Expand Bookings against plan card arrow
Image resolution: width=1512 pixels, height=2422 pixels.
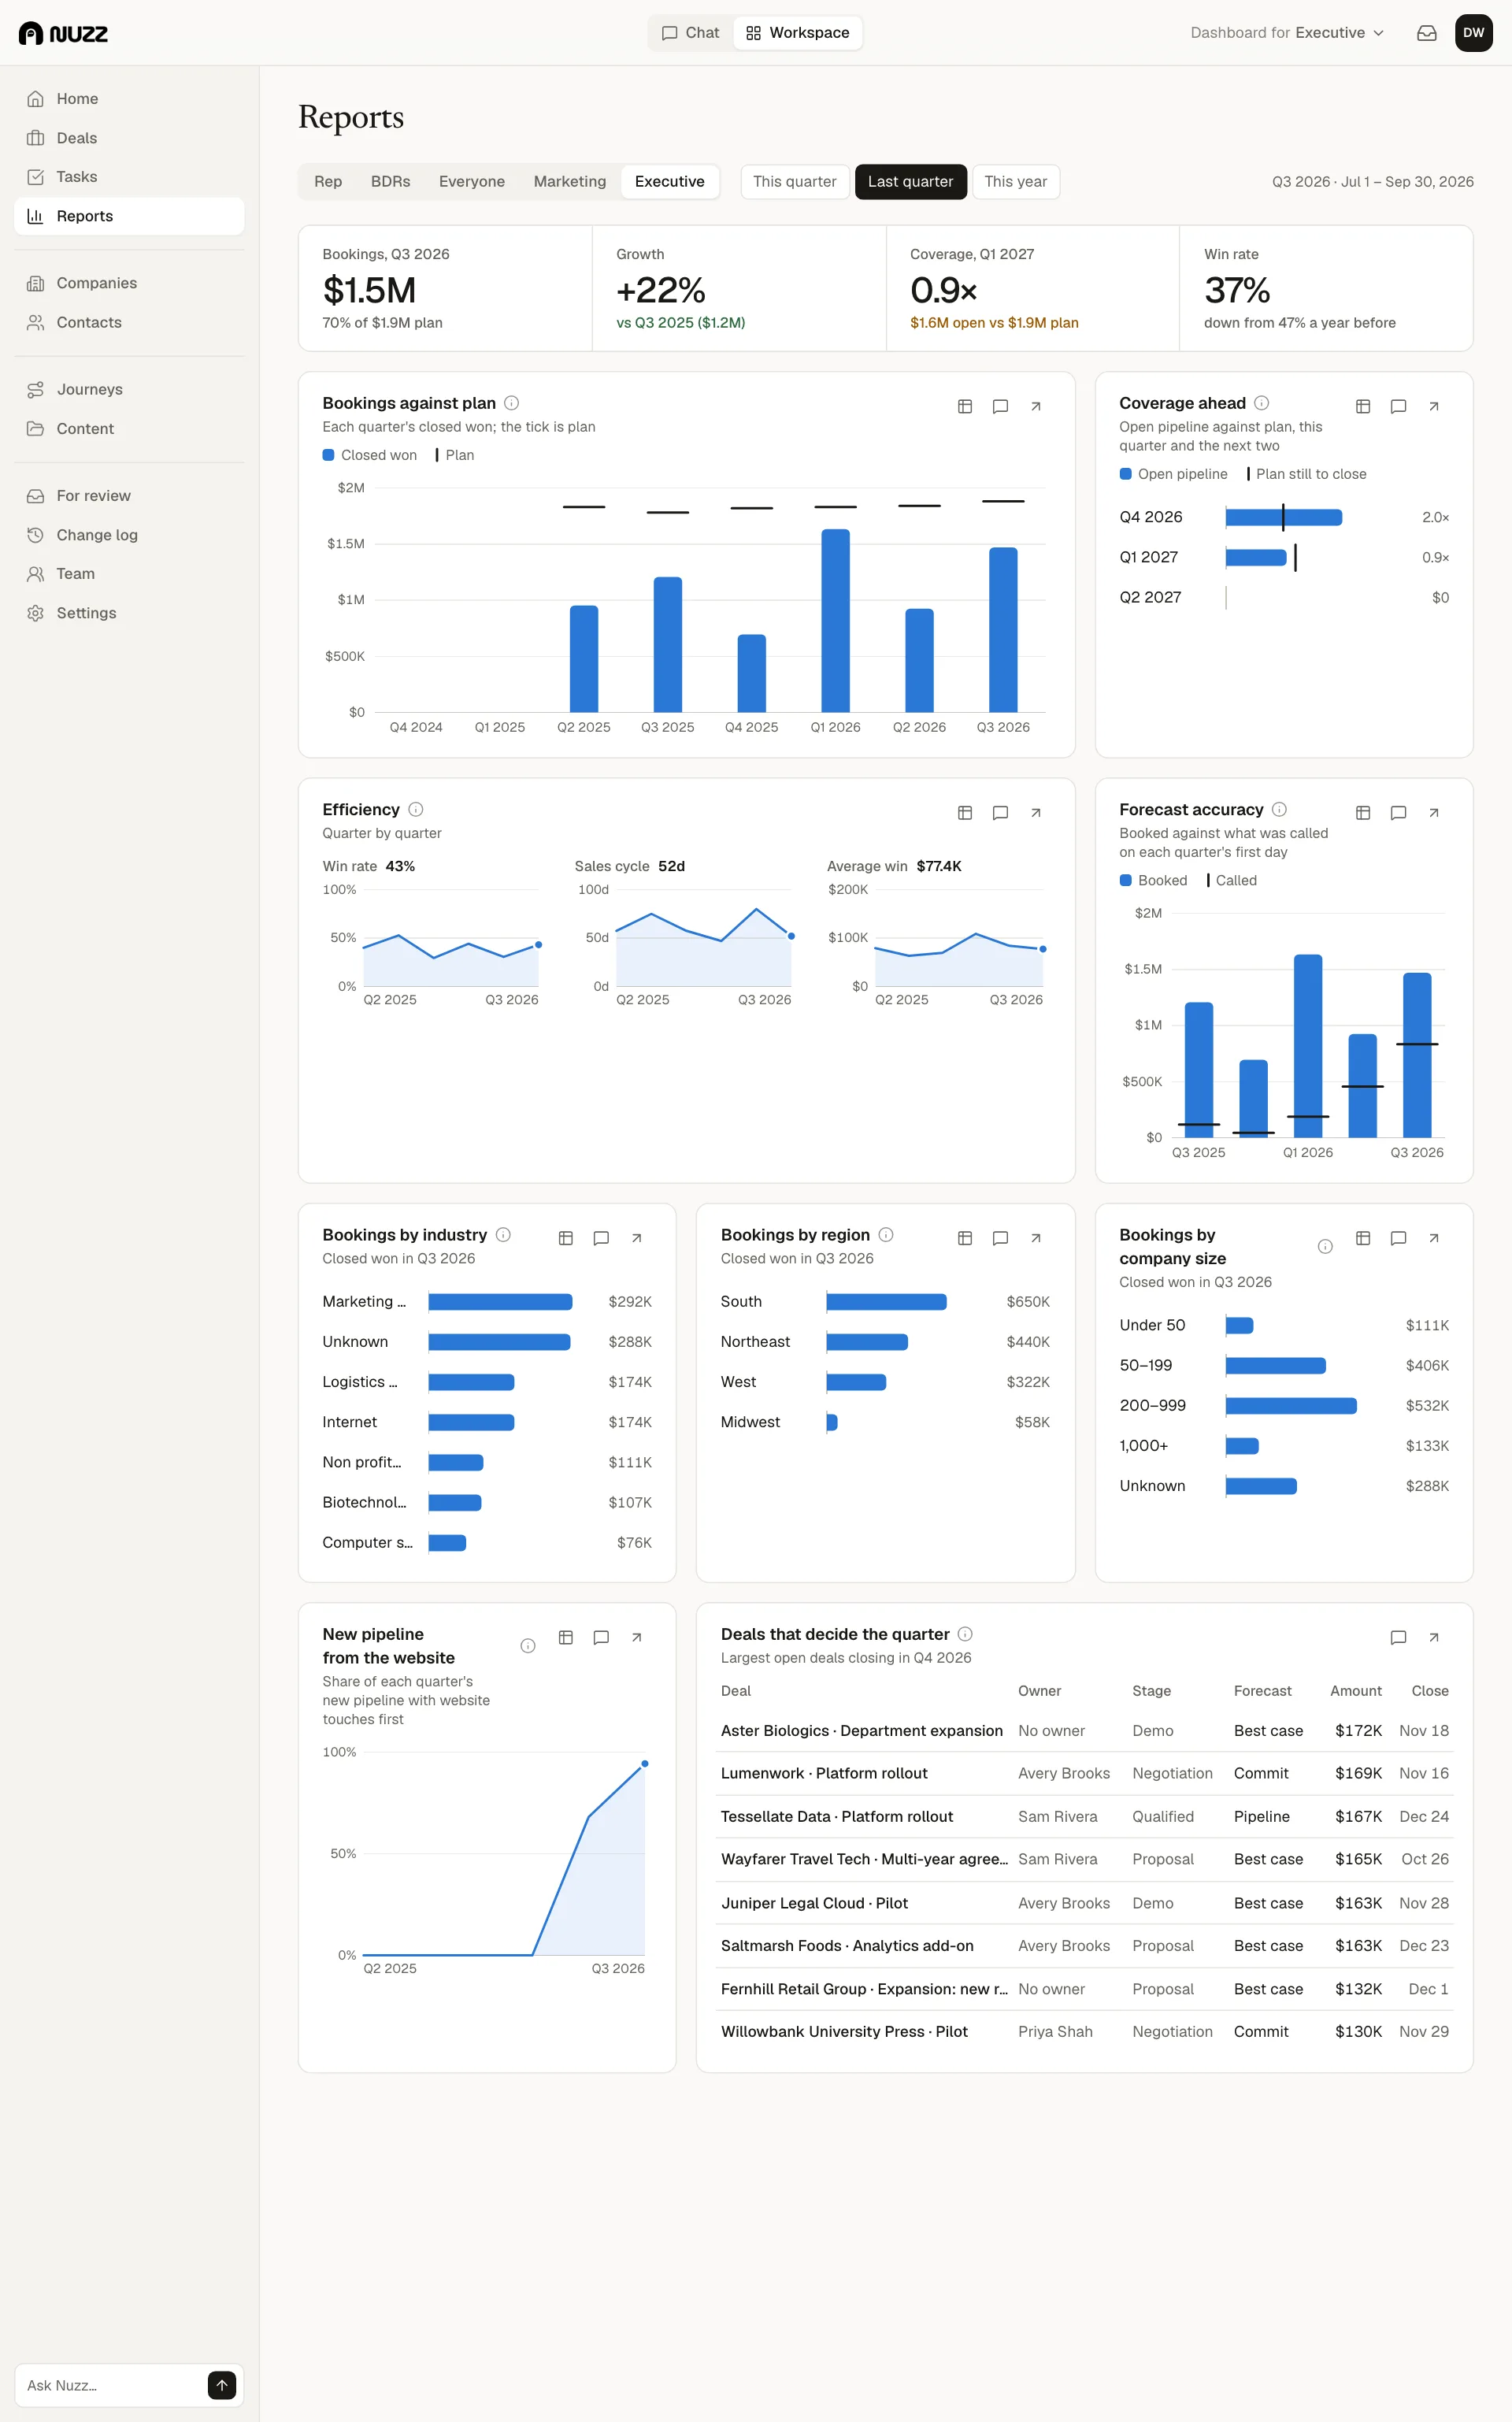click(1036, 406)
